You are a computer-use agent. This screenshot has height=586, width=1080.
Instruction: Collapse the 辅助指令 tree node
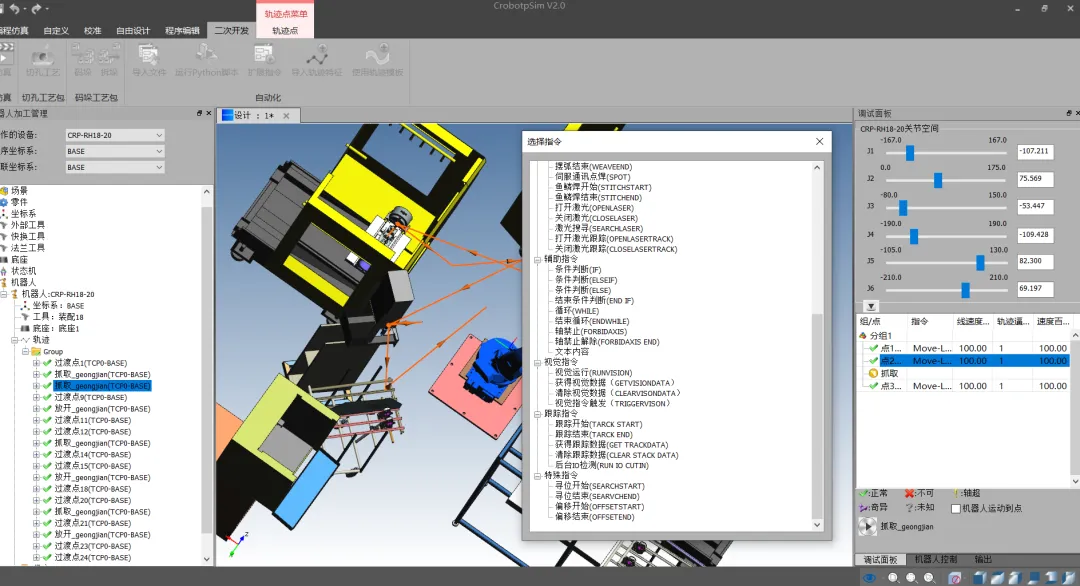click(x=533, y=259)
